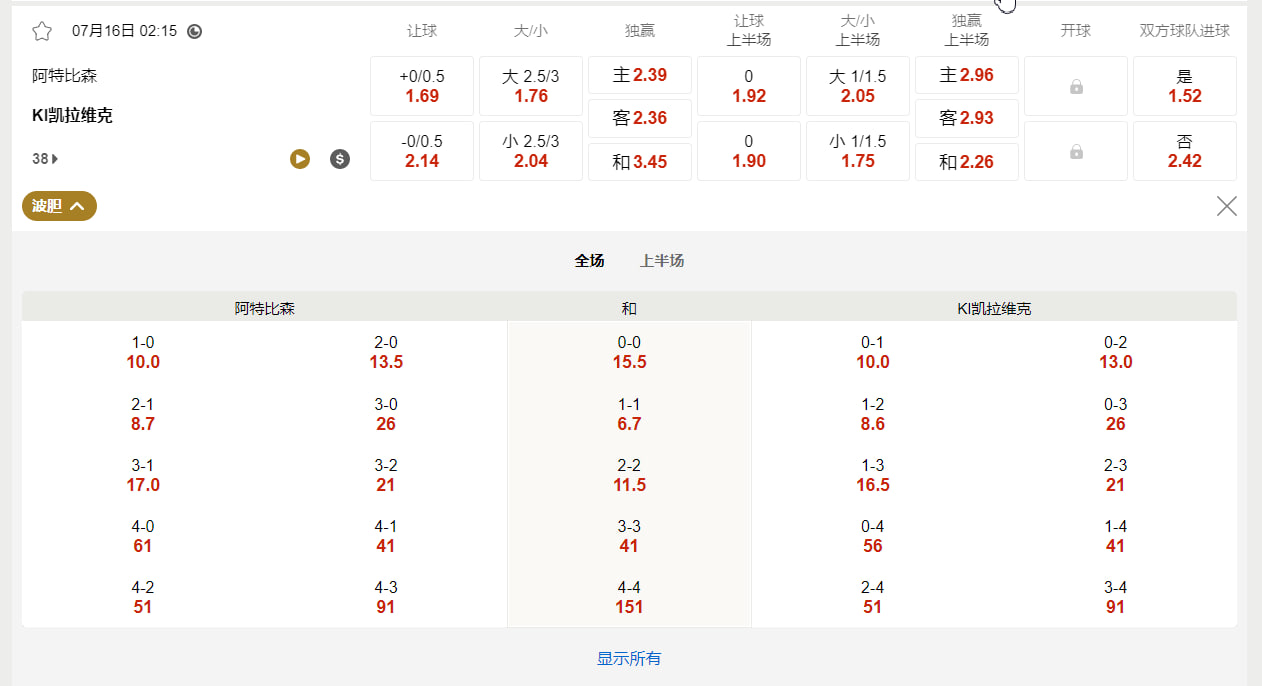Viewport: 1262px width, 686px height.
Task: Mark the match as favorite with the star icon
Action: tap(42, 31)
